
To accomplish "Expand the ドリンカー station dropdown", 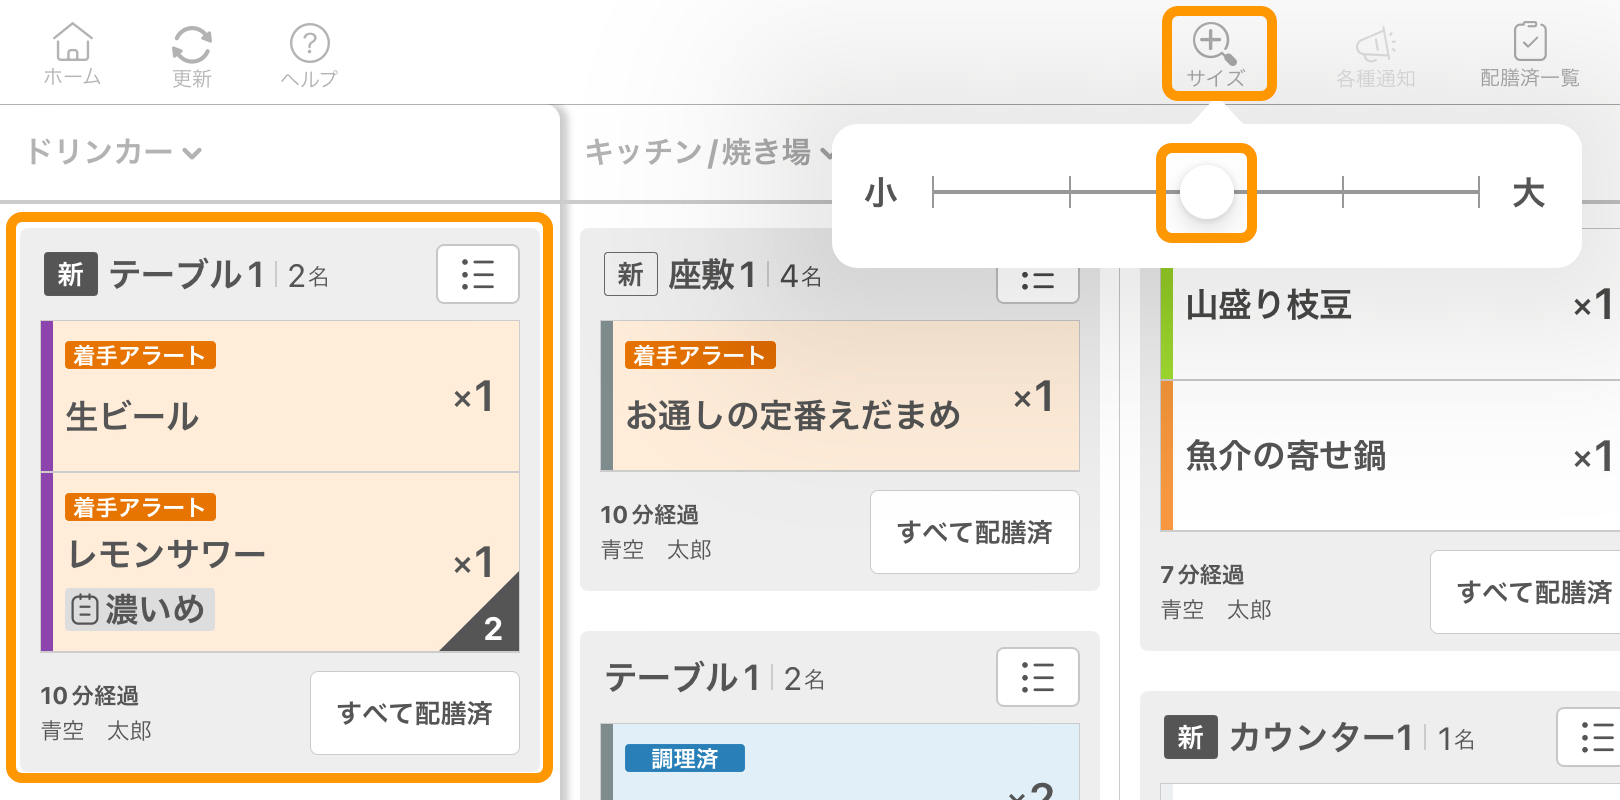I will pyautogui.click(x=114, y=152).
